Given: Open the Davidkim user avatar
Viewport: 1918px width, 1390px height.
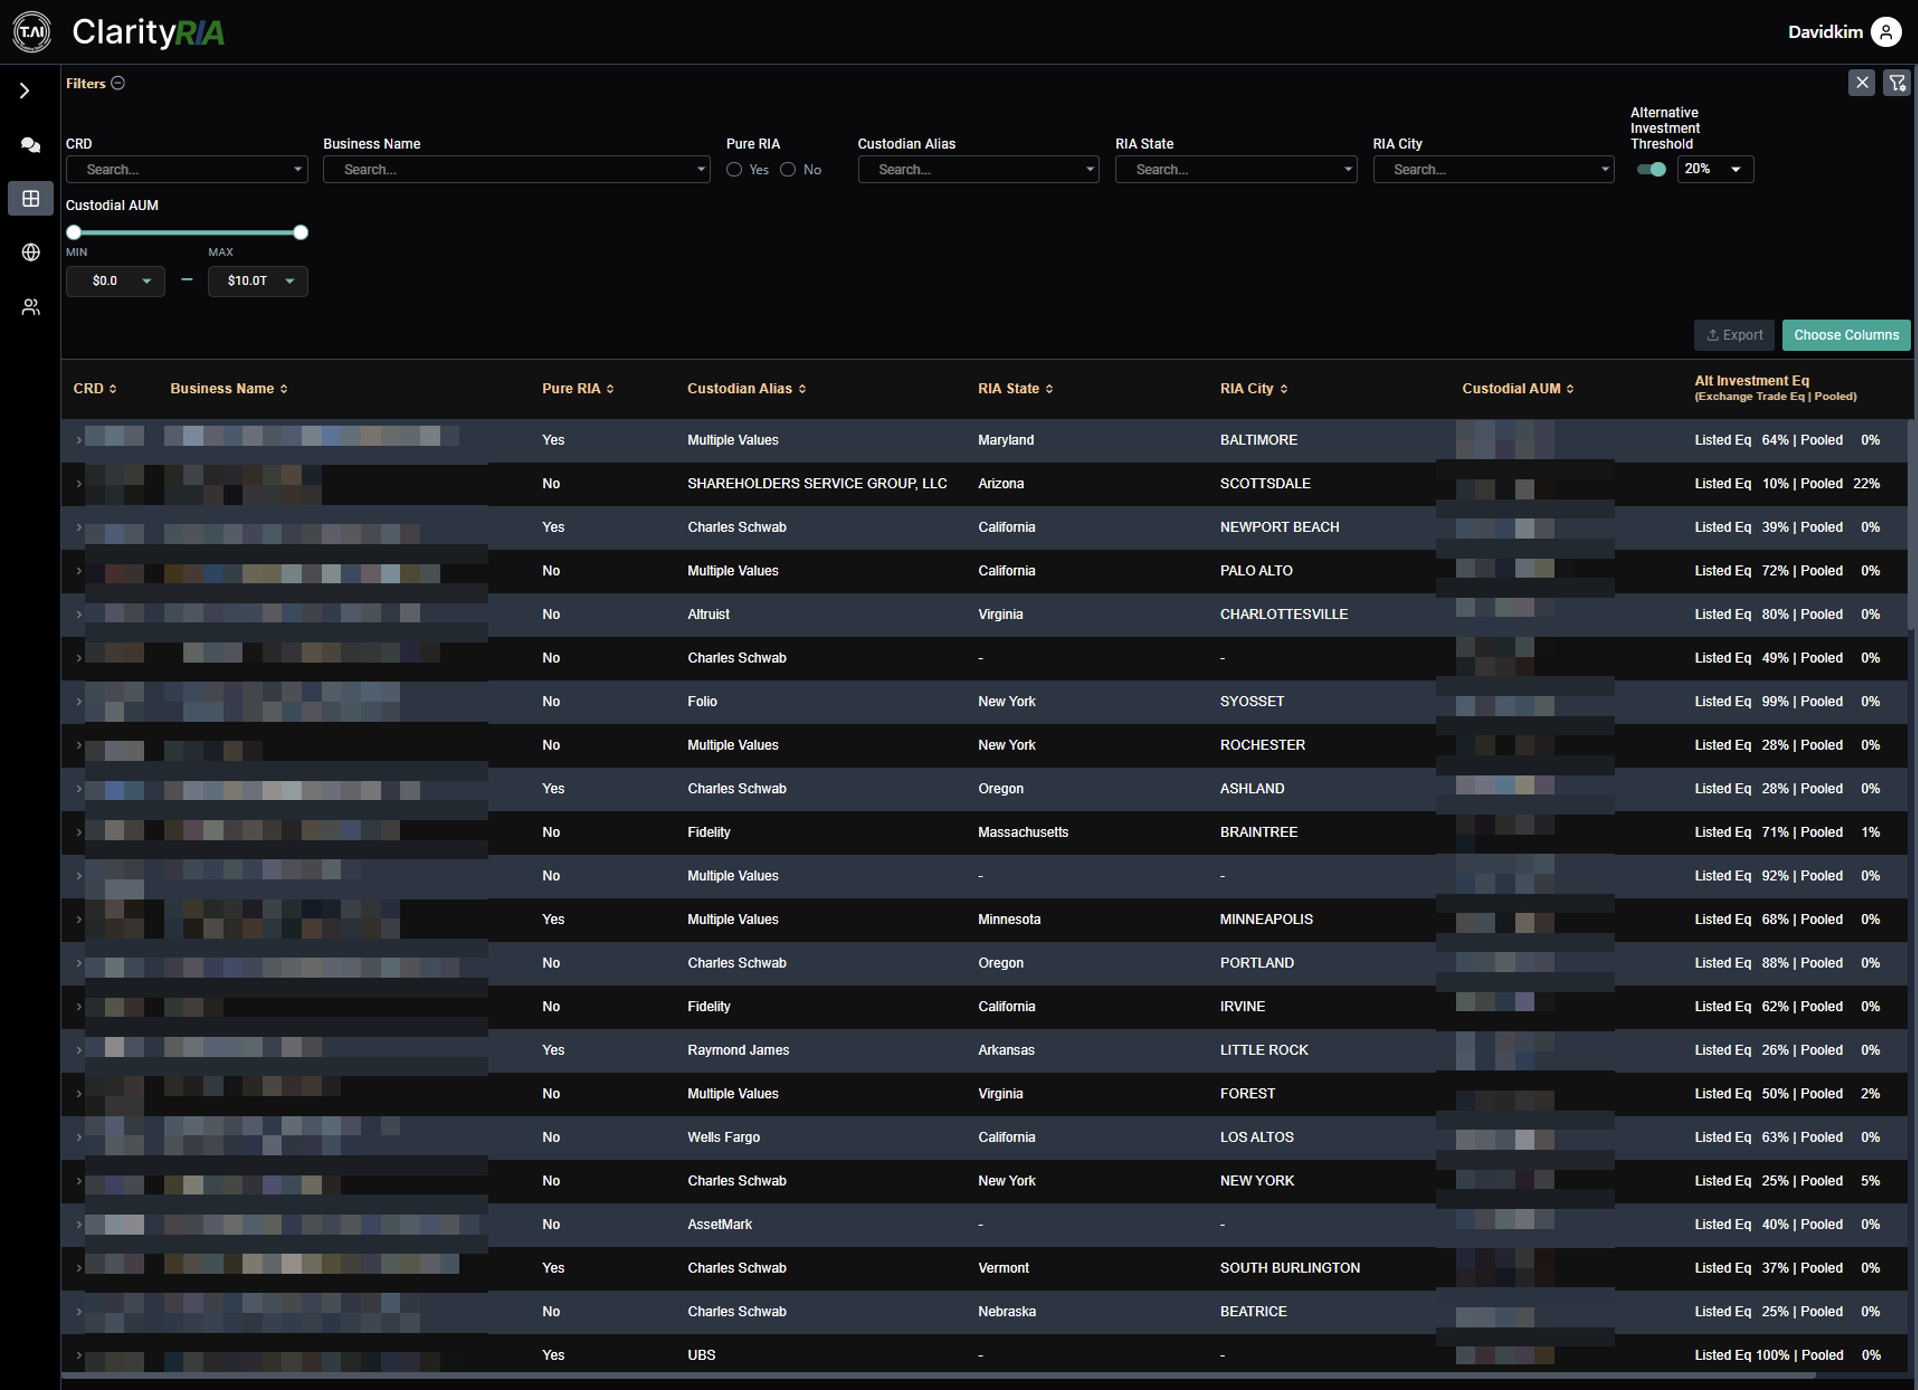Looking at the screenshot, I should point(1886,32).
